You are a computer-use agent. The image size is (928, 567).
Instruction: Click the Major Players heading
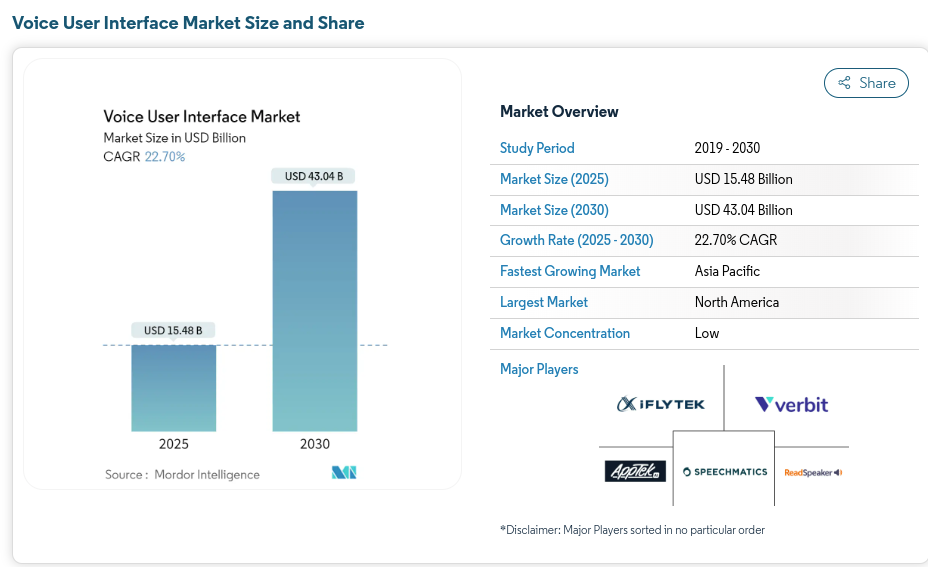pos(539,369)
